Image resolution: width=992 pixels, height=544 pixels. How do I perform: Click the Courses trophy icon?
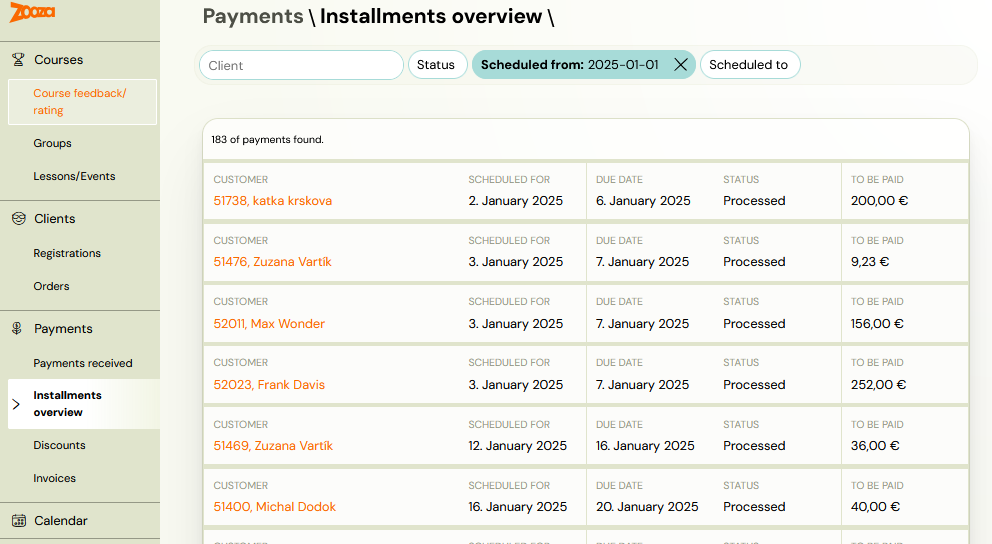pyautogui.click(x=18, y=60)
